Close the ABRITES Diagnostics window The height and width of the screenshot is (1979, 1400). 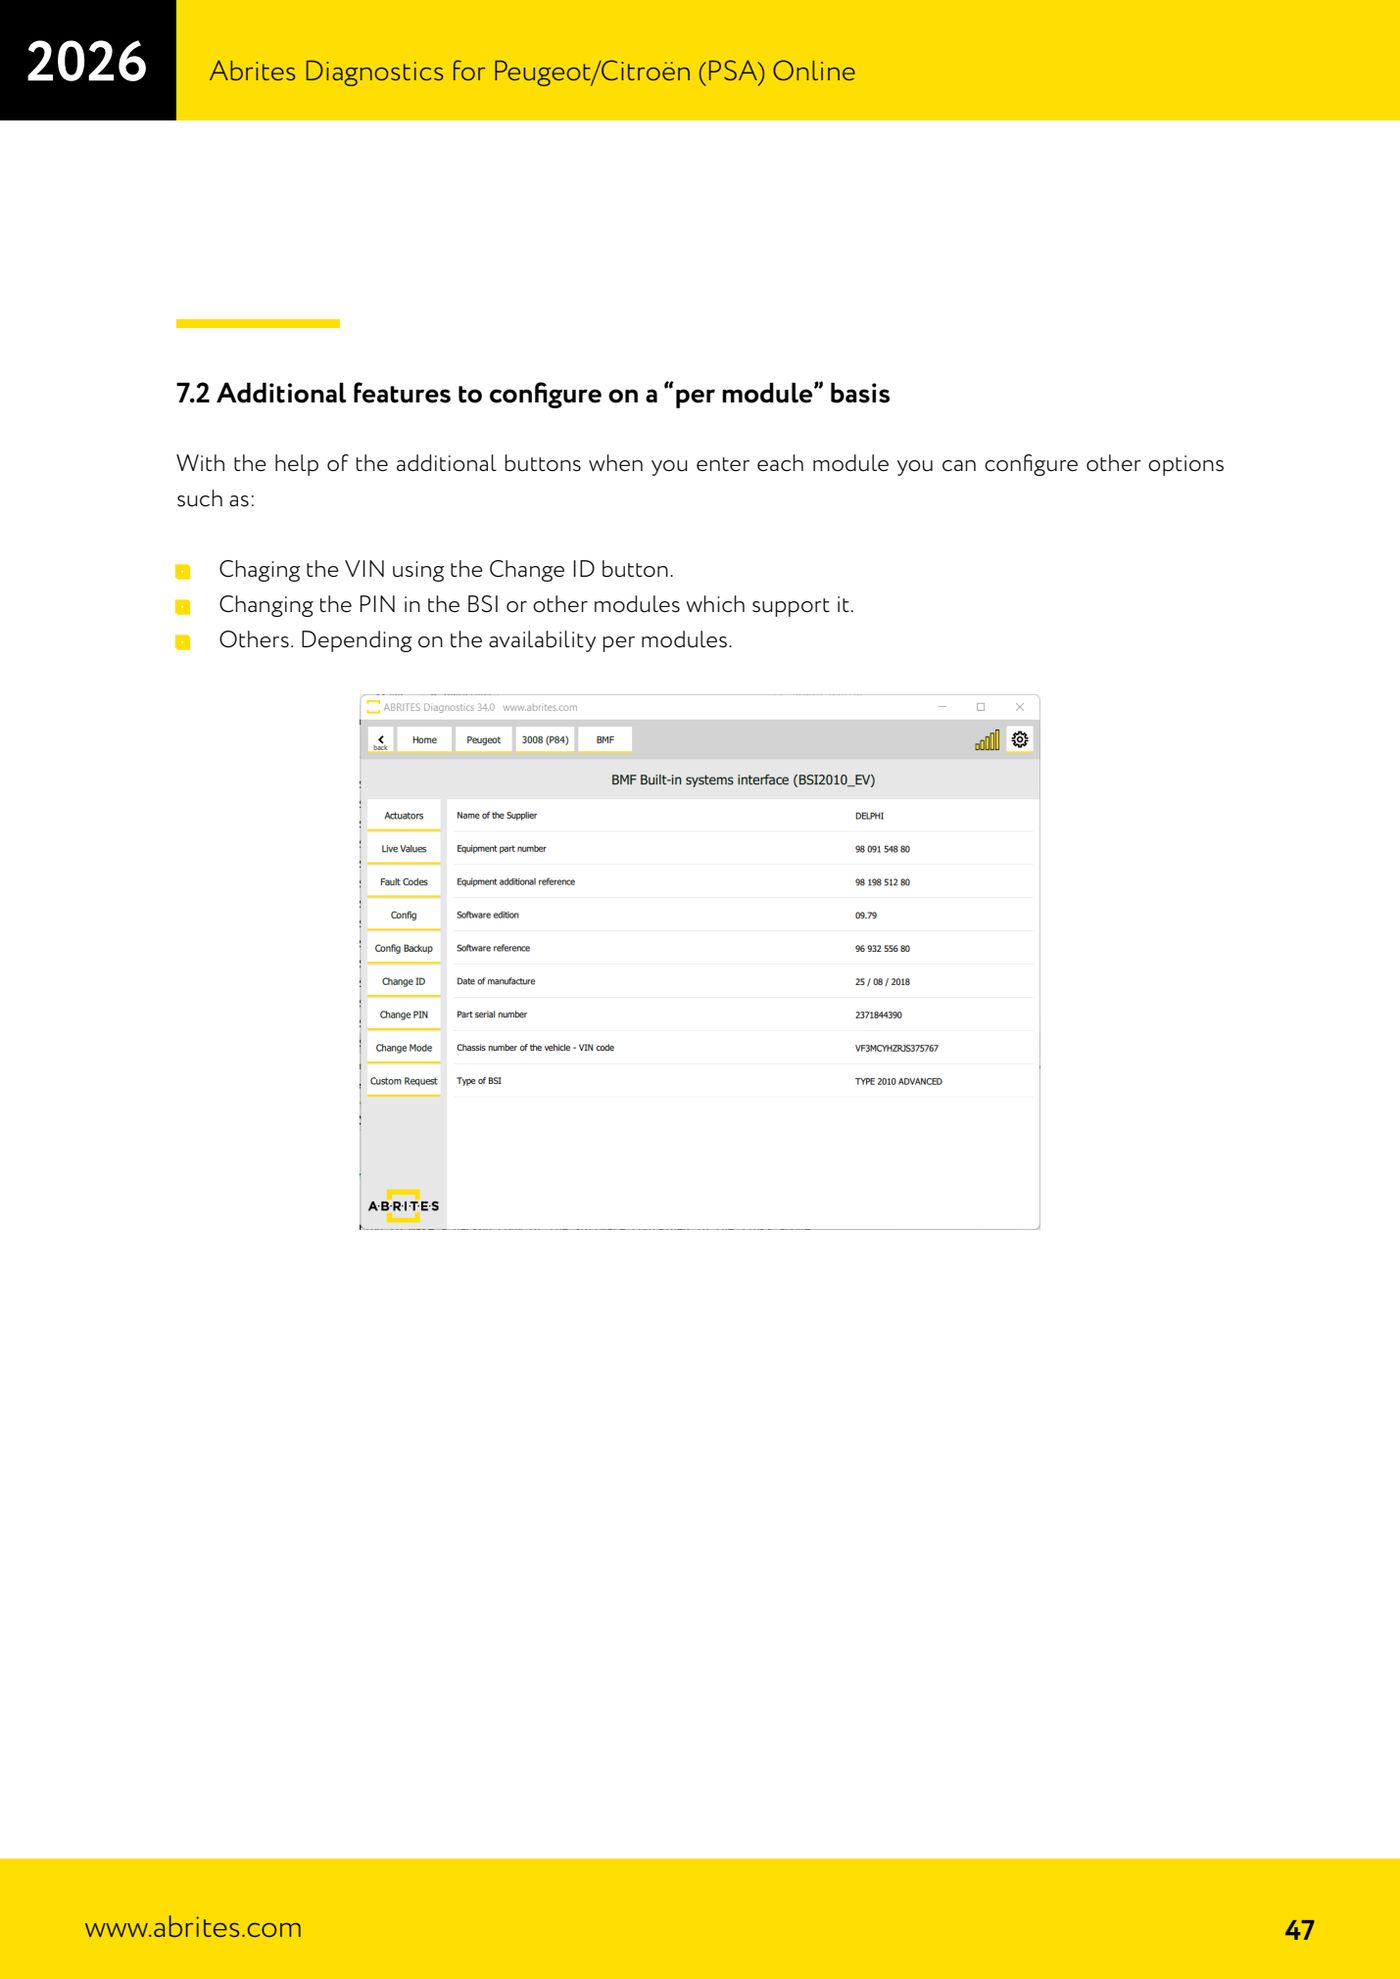[1020, 707]
